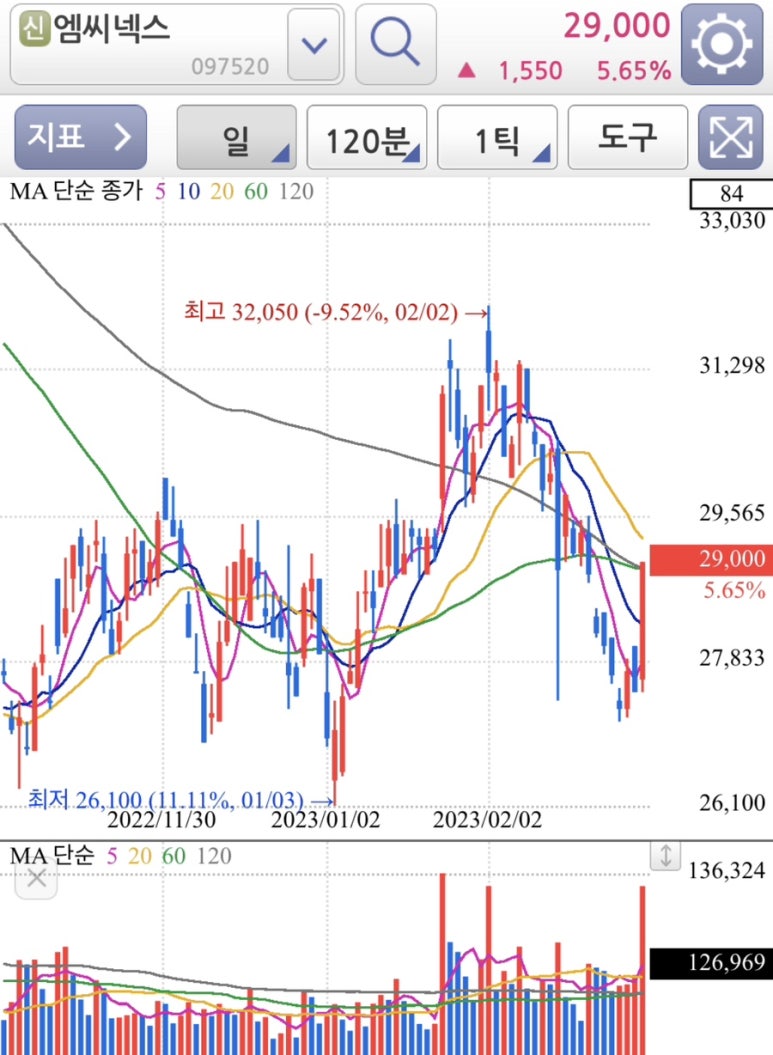Tap the volume MA 5 legend
The height and width of the screenshot is (1055, 773).
112,856
